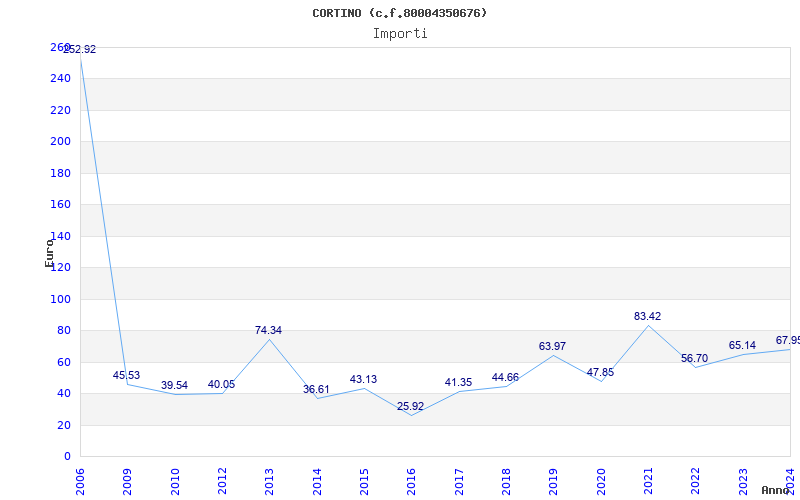
Task: Select the 2018 year tick label
Action: click(x=506, y=482)
